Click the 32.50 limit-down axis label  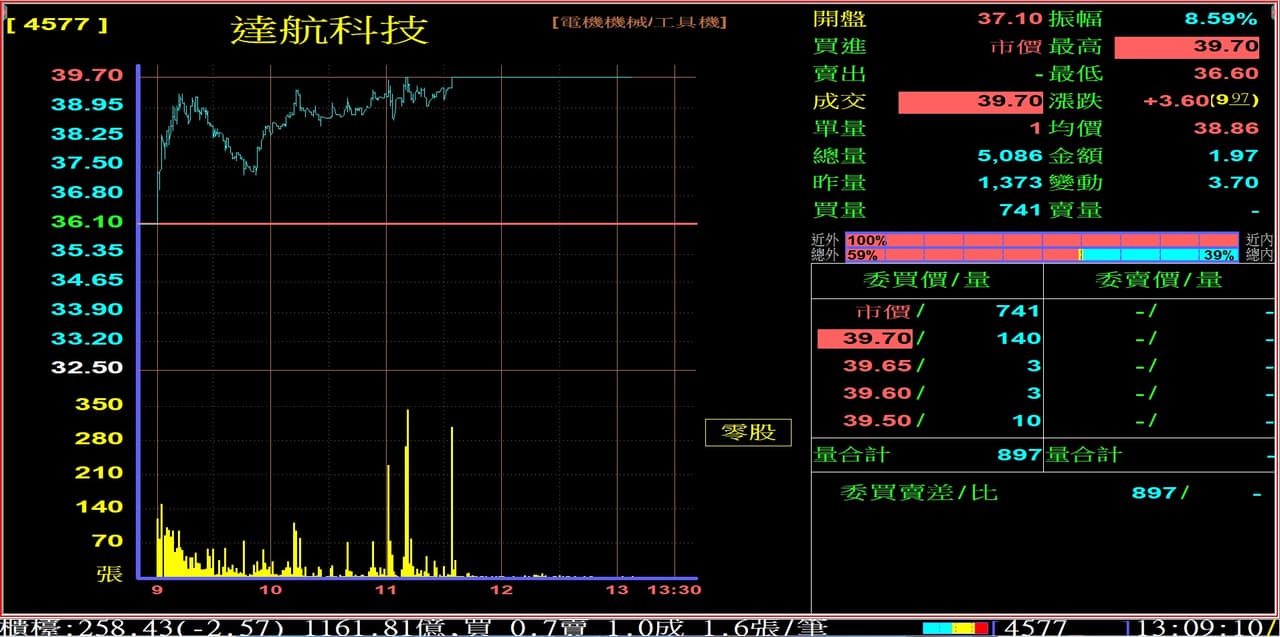87,368
